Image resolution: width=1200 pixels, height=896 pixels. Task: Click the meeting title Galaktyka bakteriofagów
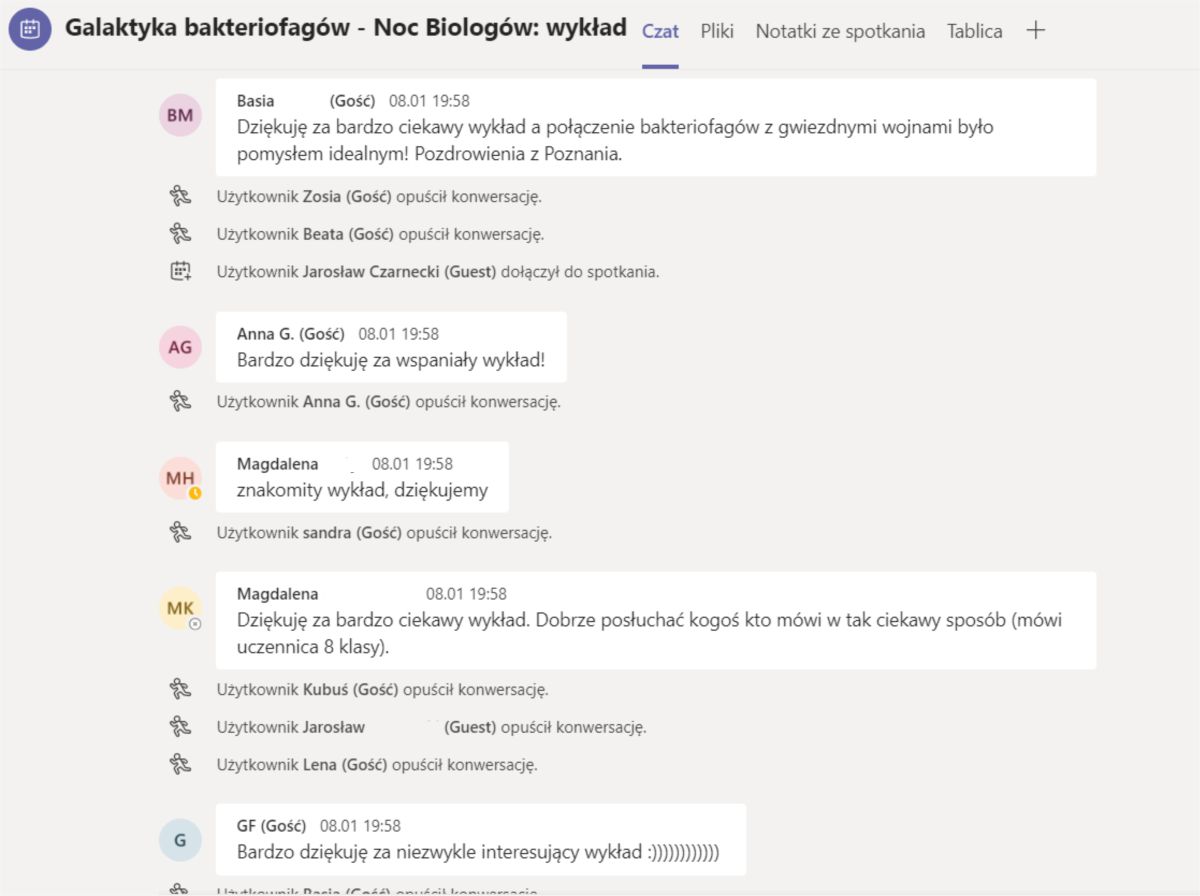tap(345, 28)
